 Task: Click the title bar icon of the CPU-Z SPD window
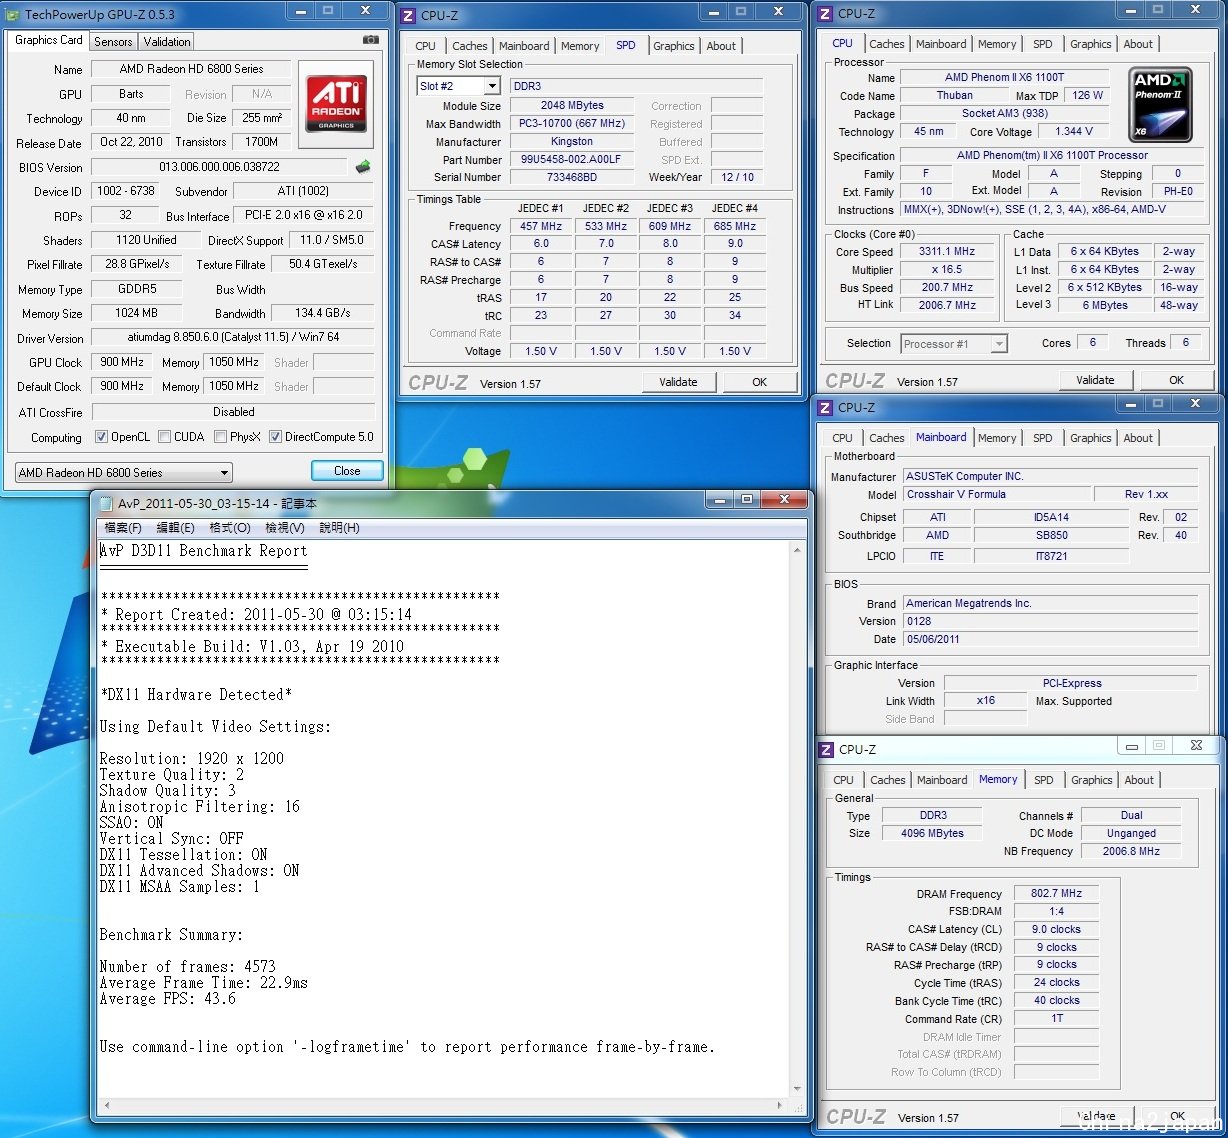click(x=408, y=16)
